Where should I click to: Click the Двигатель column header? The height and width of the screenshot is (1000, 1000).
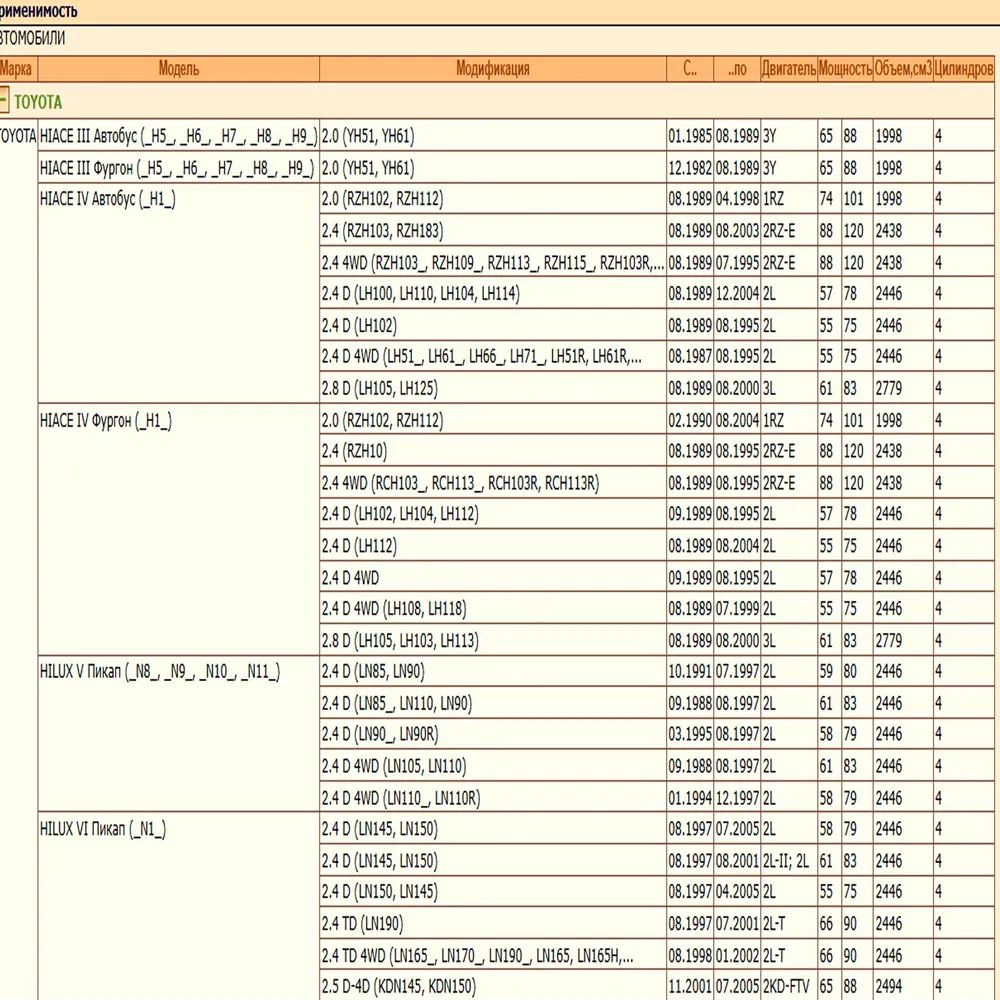click(788, 69)
